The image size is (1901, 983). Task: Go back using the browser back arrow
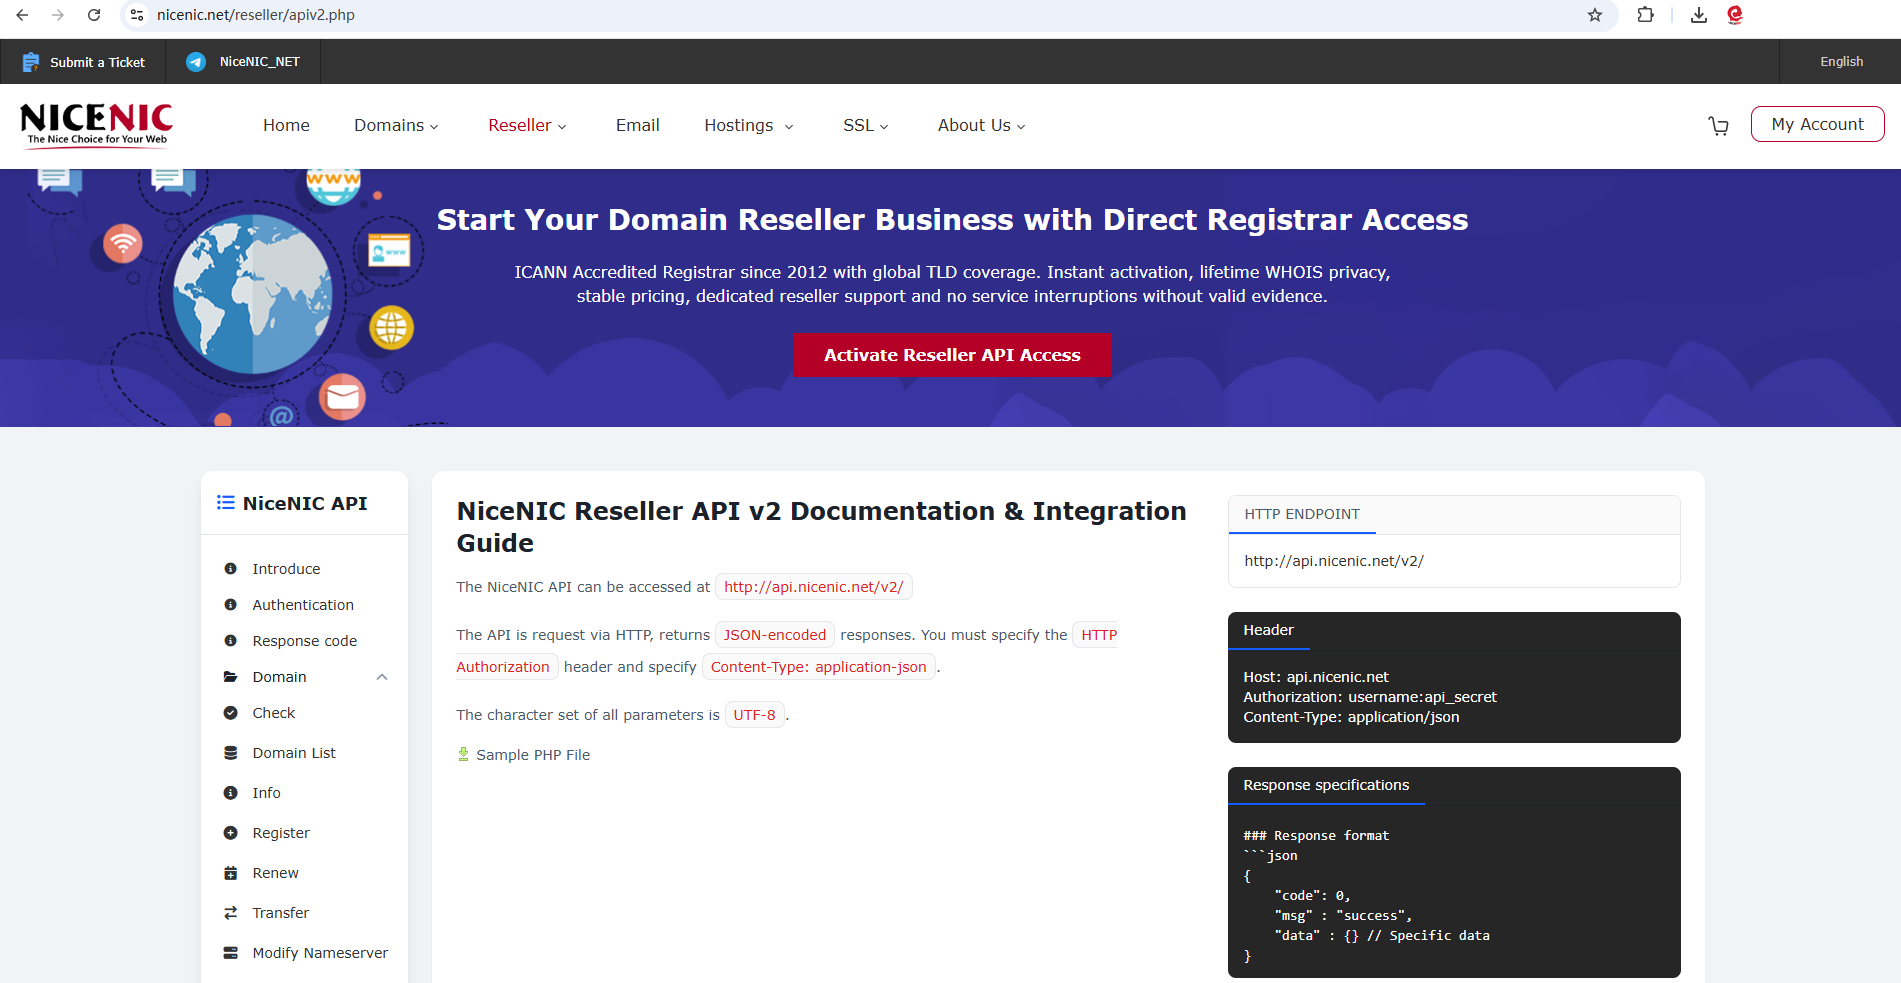pos(22,15)
